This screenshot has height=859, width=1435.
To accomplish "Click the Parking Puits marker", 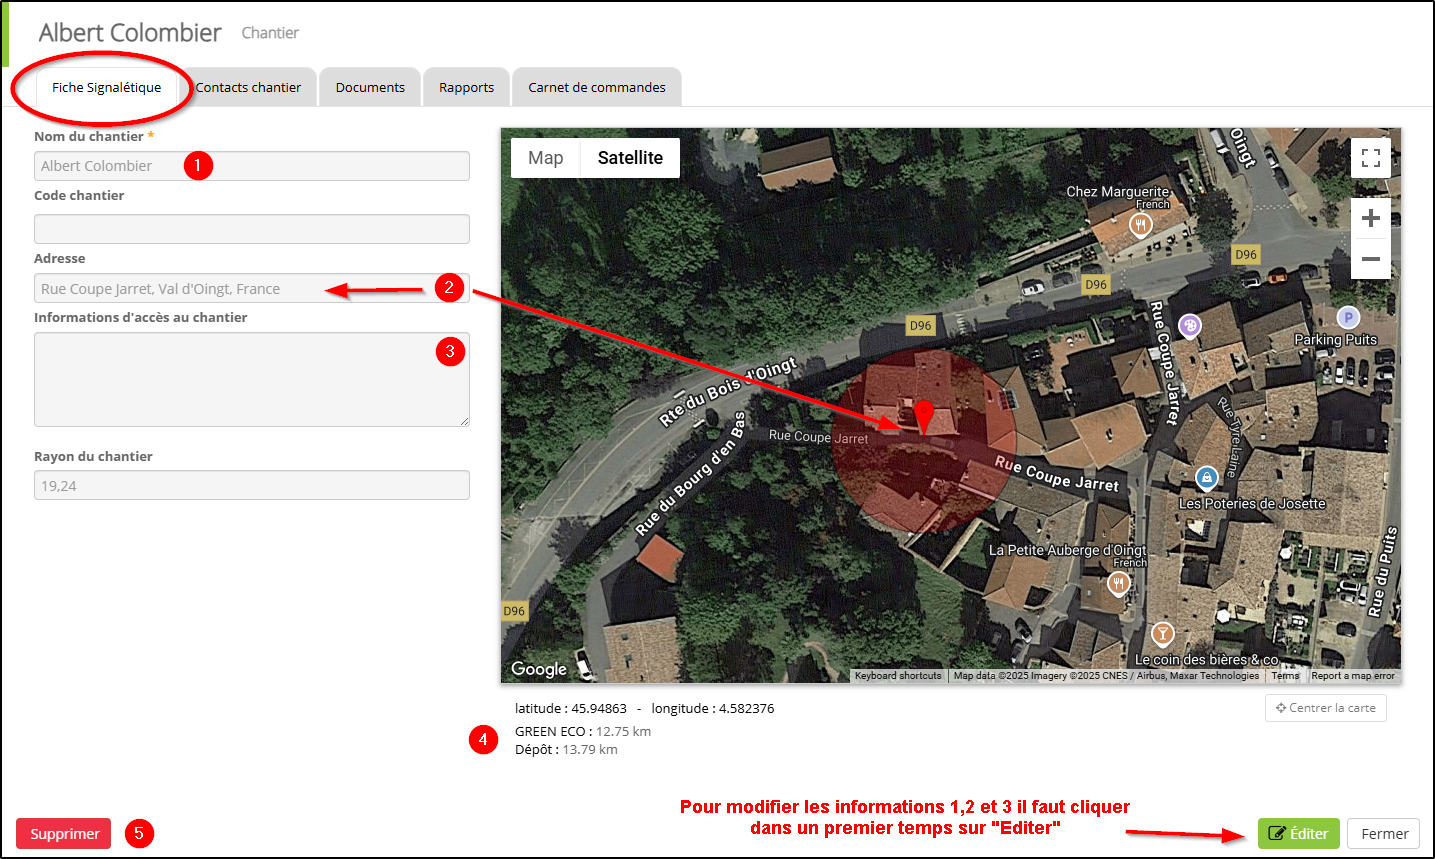I will (1348, 317).
